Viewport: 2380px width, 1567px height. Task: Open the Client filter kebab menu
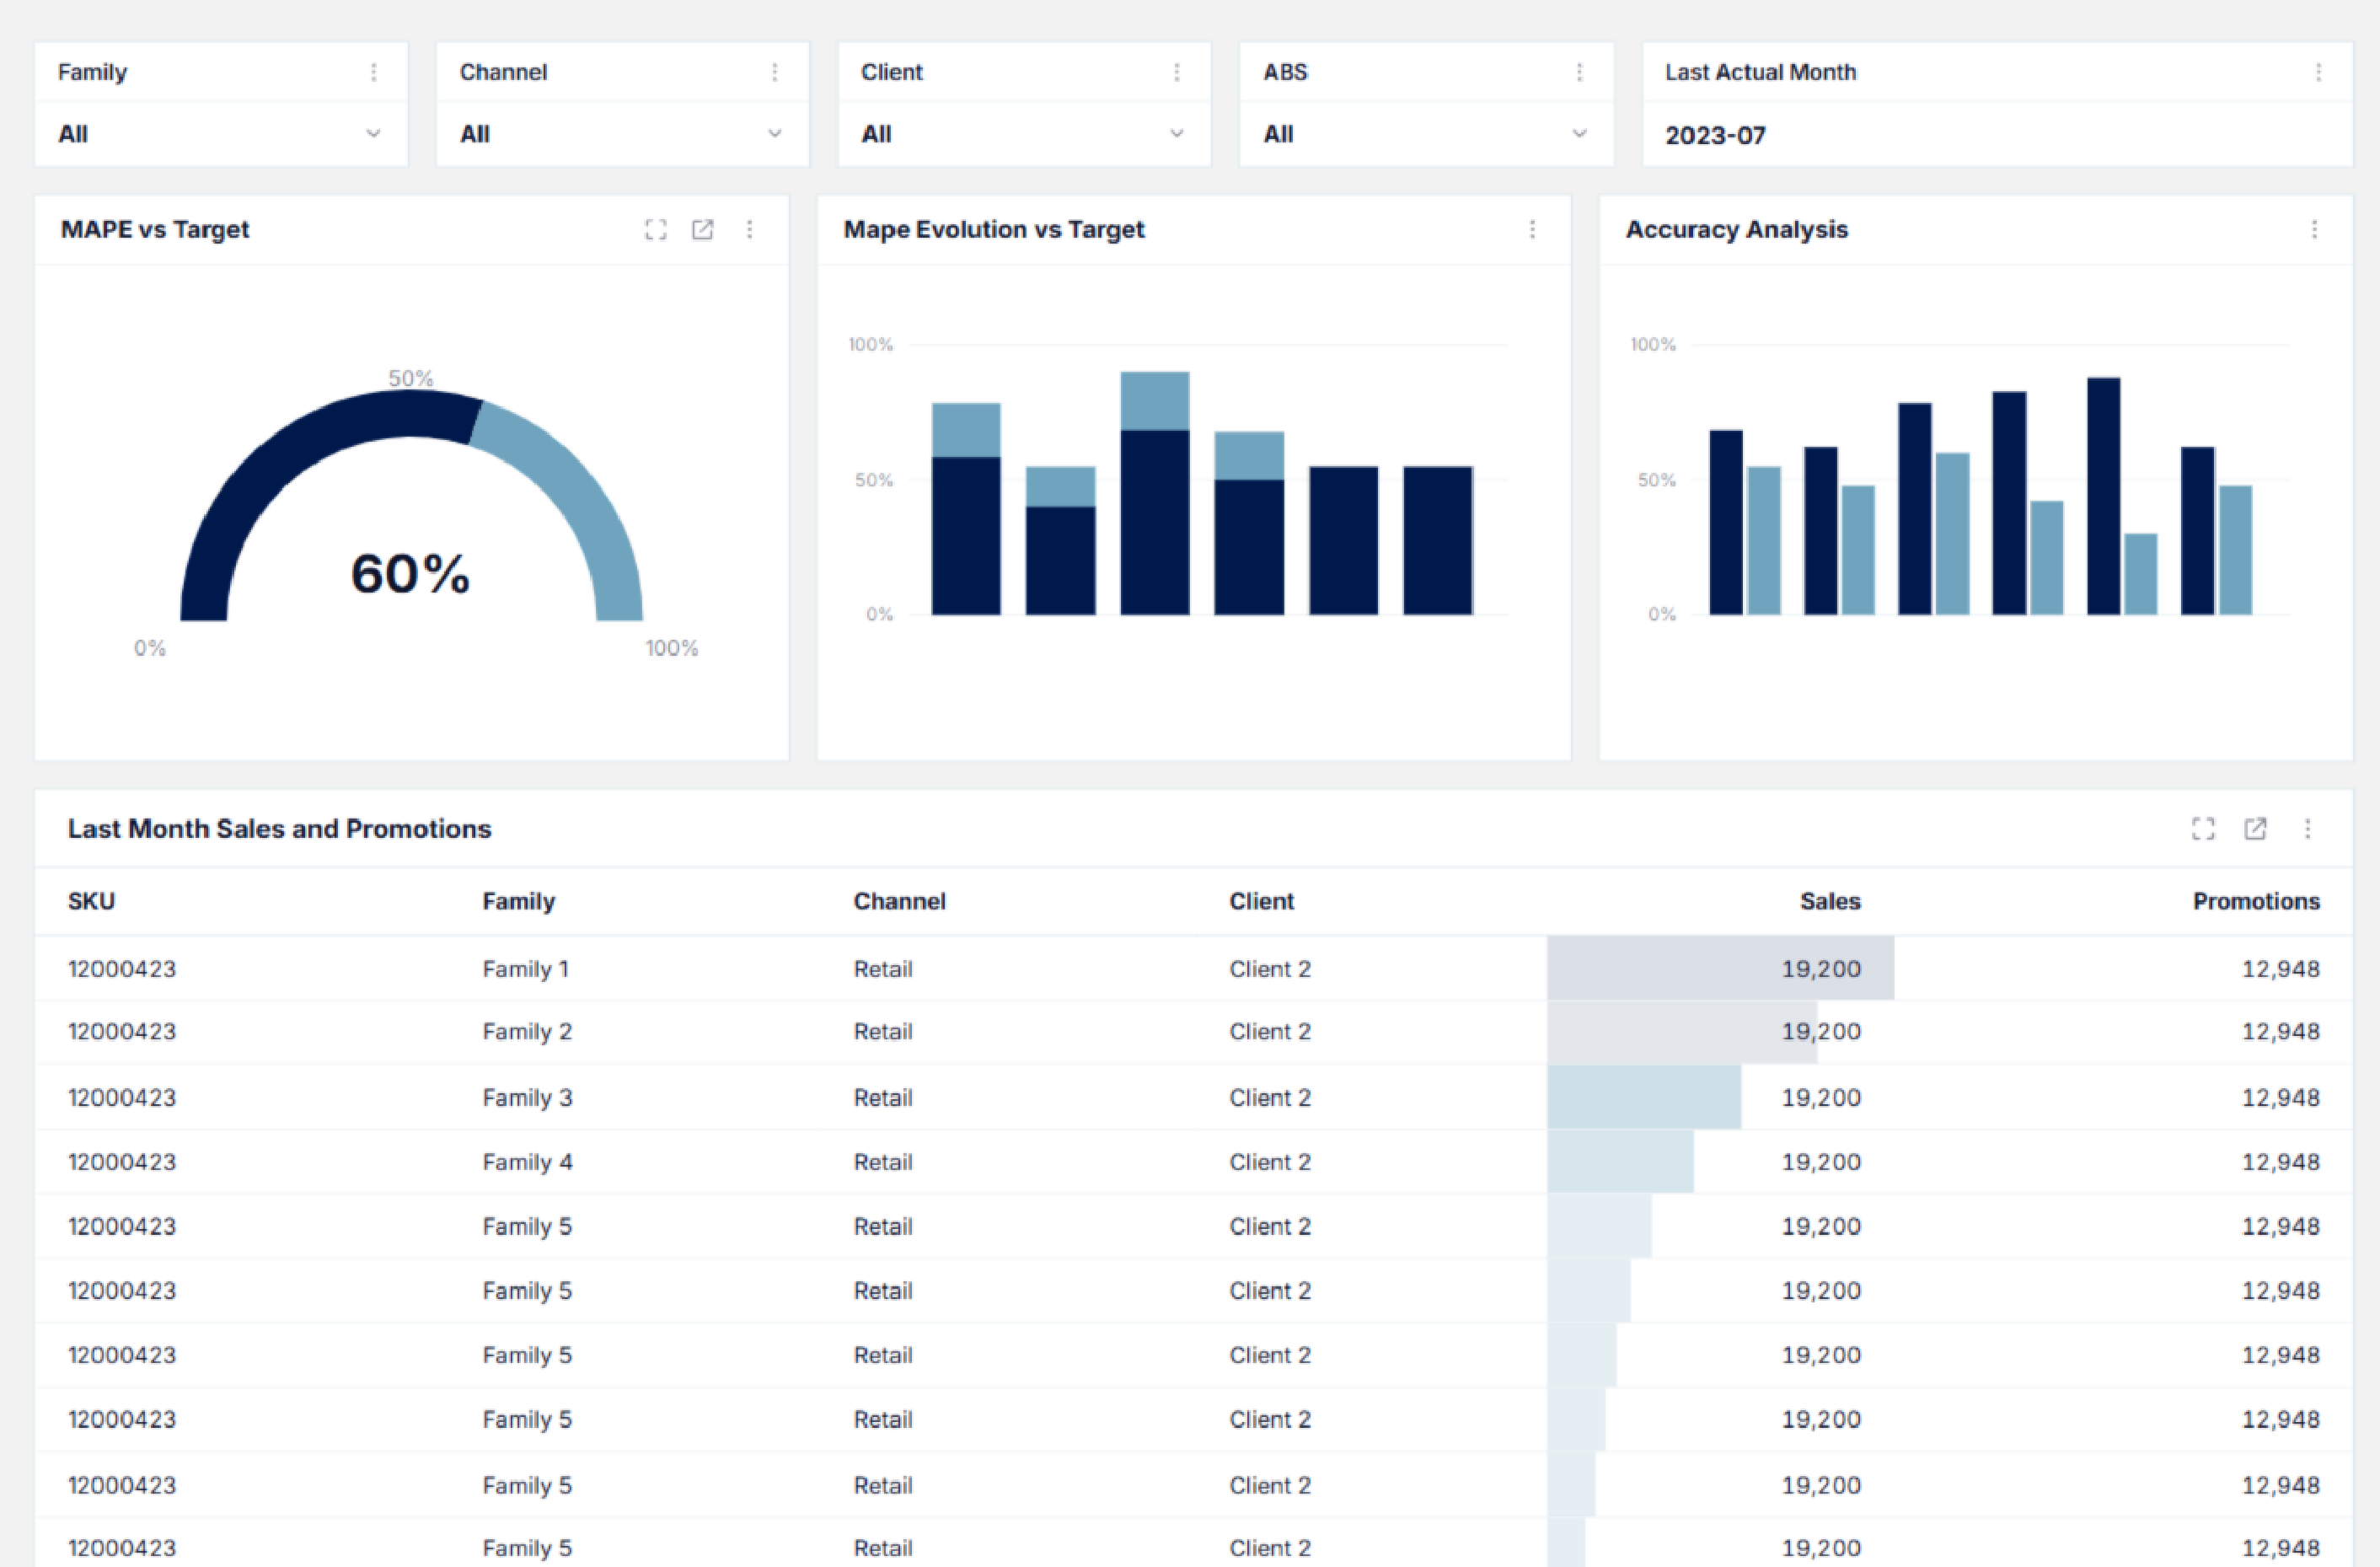pyautogui.click(x=1177, y=72)
